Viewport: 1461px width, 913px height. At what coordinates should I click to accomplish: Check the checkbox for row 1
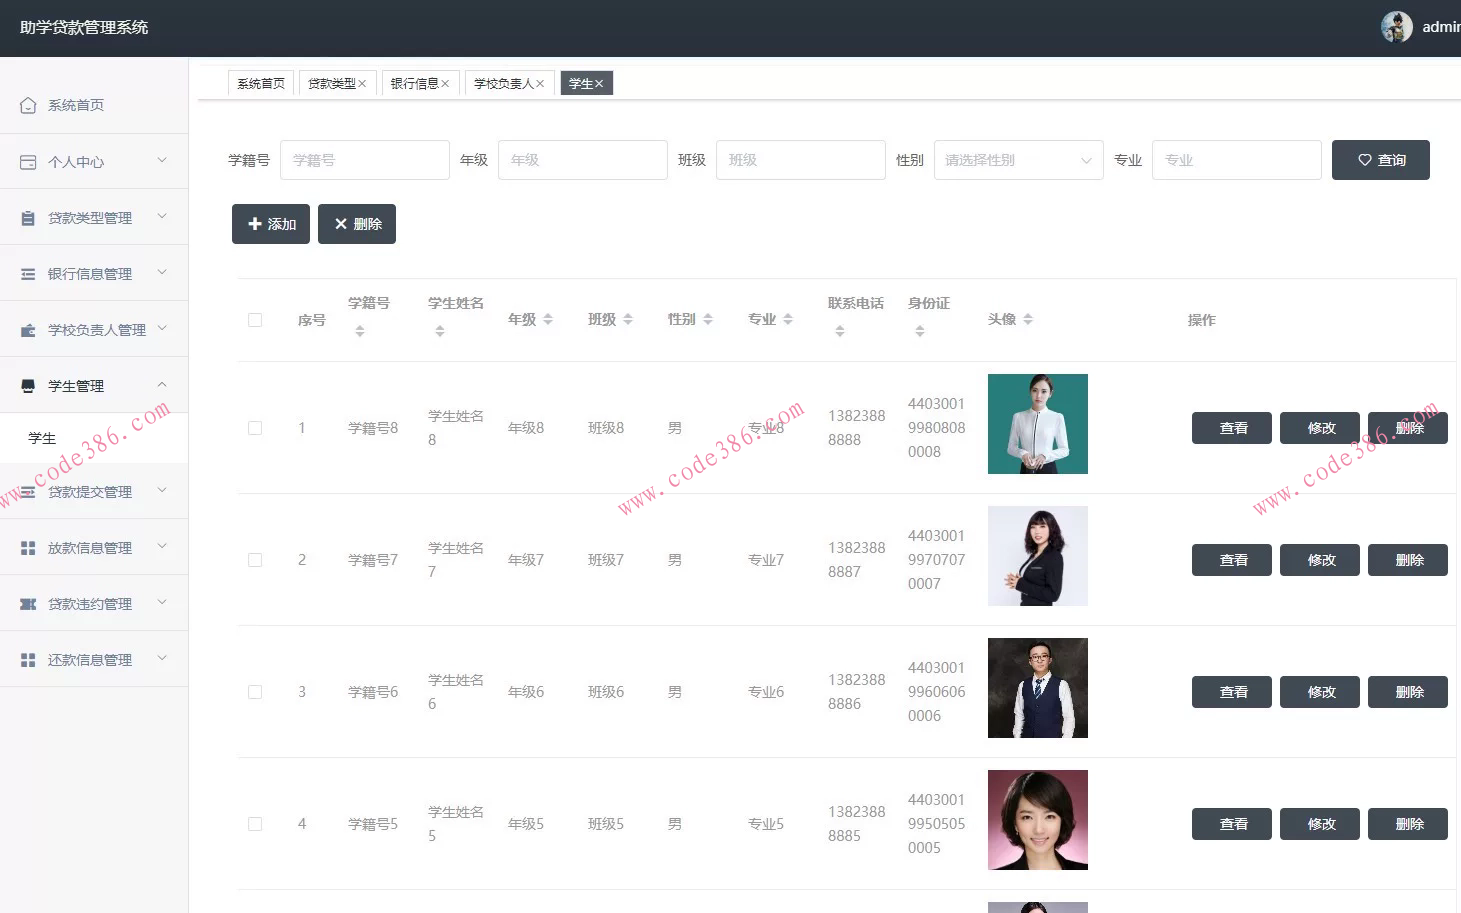point(255,428)
